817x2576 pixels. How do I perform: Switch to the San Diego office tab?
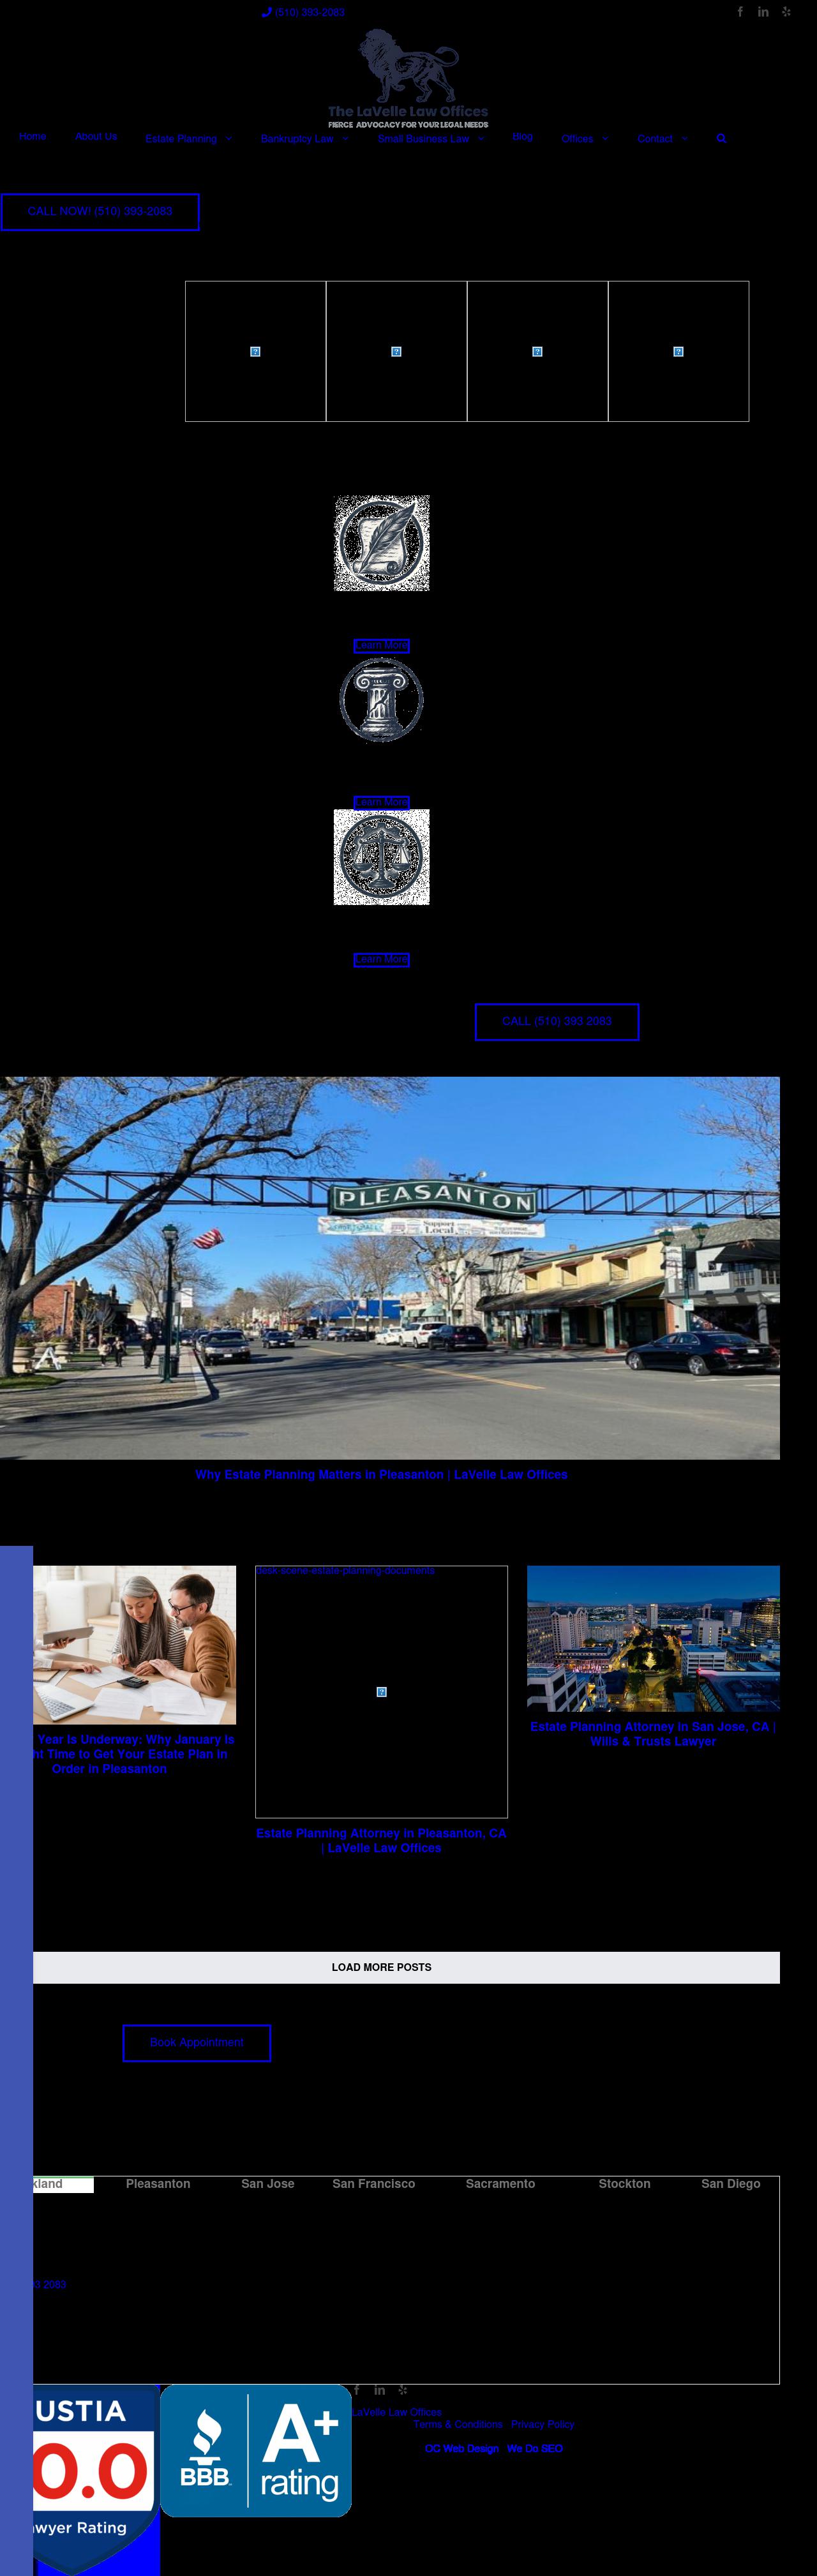[x=730, y=2184]
